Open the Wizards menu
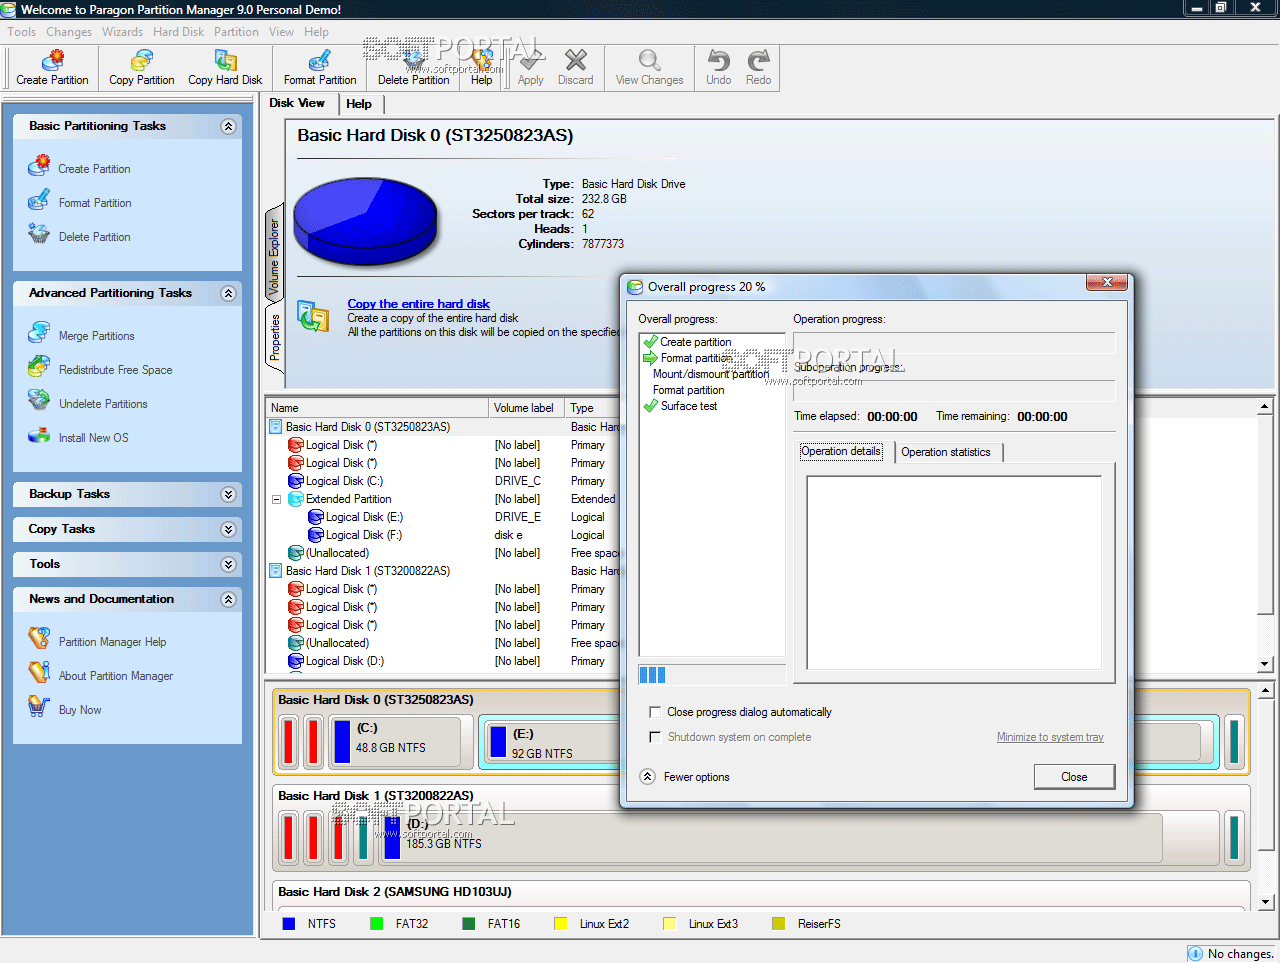The image size is (1280, 963). (x=122, y=32)
